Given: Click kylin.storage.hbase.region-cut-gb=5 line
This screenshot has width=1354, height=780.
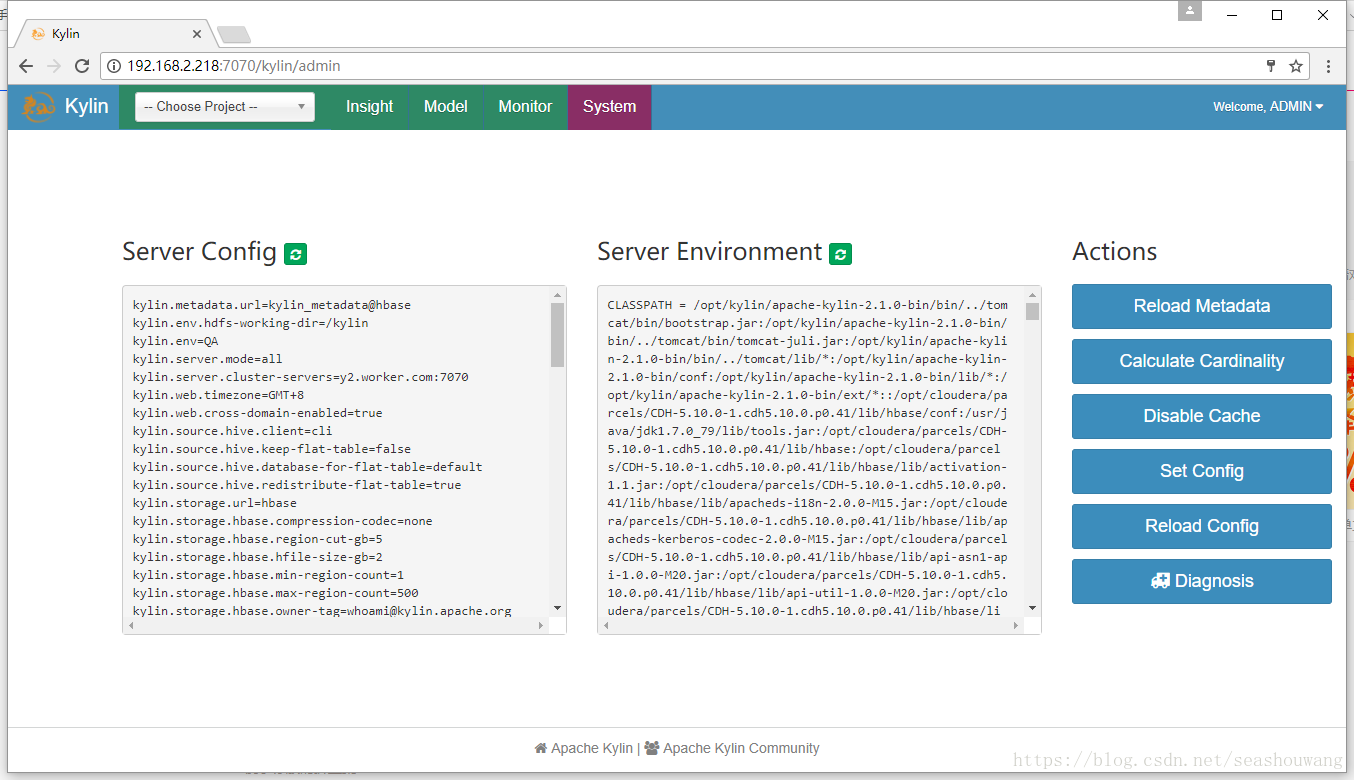Looking at the screenshot, I should pos(257,539).
